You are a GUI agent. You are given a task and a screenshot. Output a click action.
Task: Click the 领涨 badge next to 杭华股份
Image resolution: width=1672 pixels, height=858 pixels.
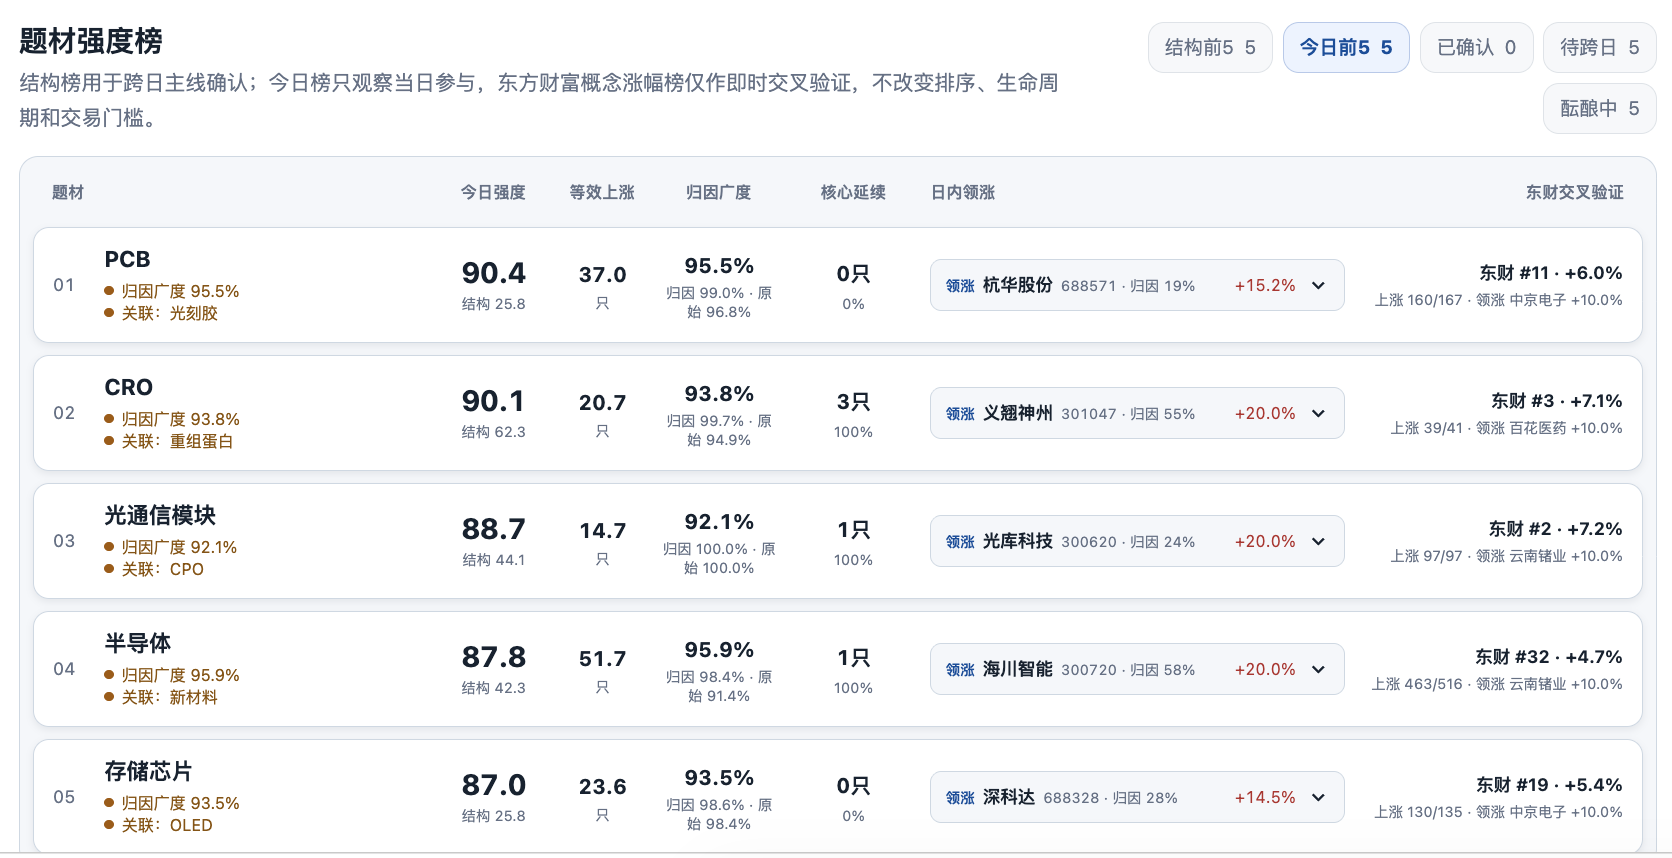click(960, 286)
